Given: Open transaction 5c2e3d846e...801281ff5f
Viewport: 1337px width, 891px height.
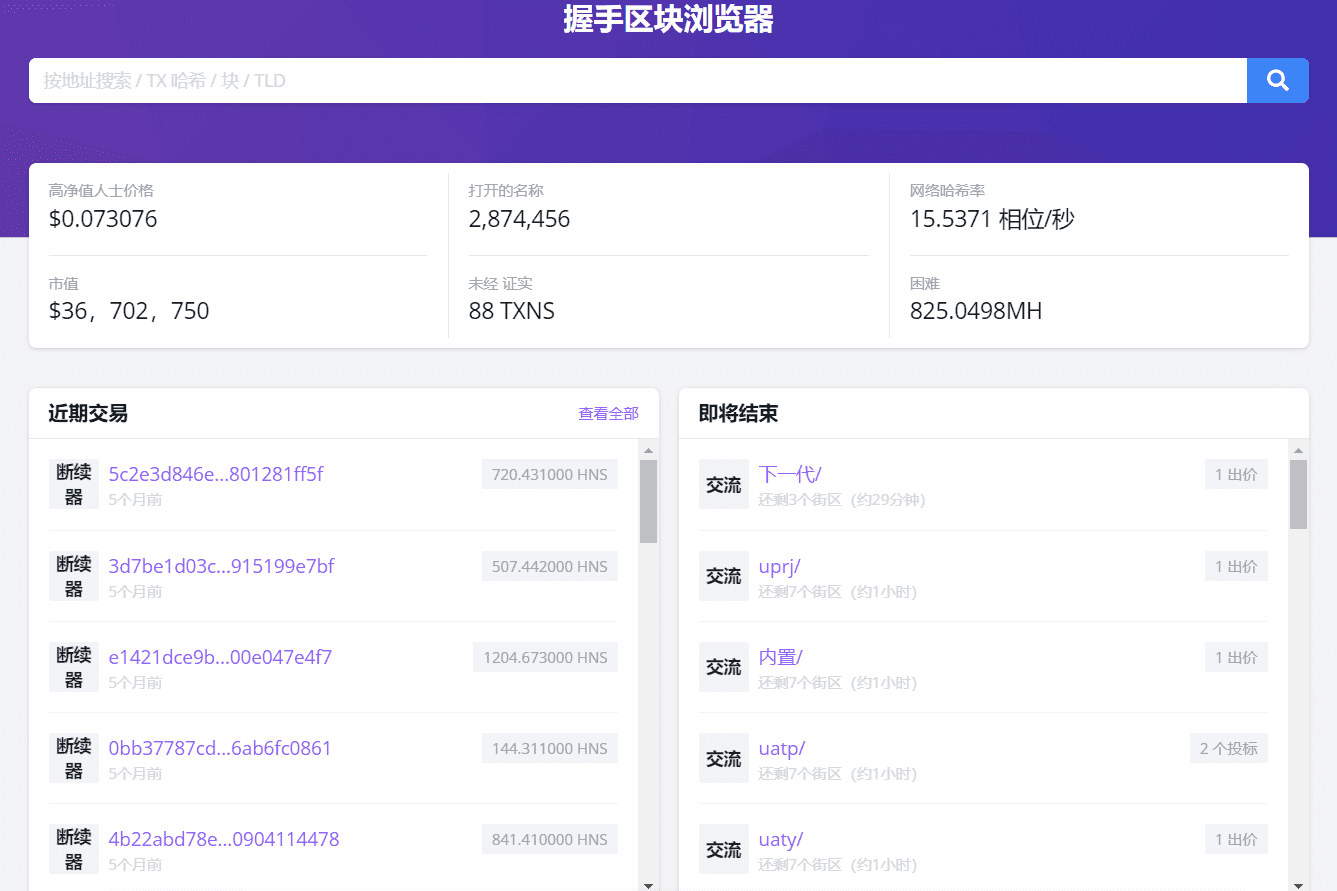Looking at the screenshot, I should click(x=215, y=474).
